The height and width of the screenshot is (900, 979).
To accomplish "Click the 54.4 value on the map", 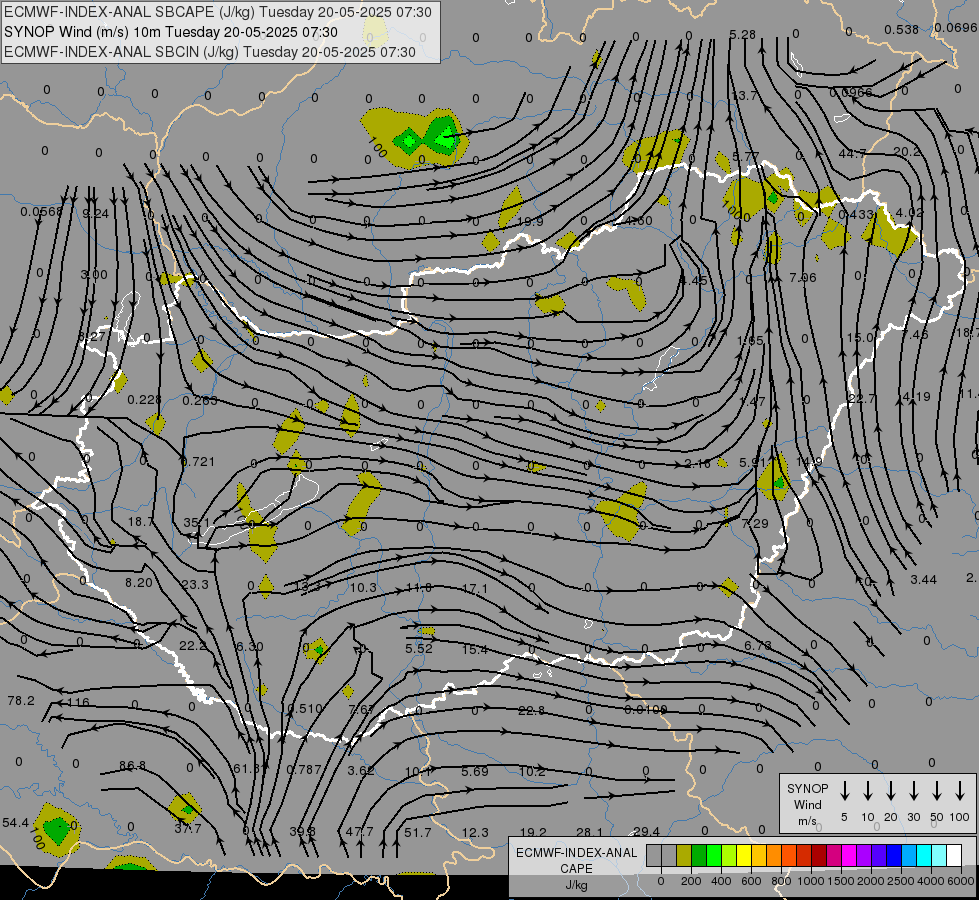I will pyautogui.click(x=15, y=823).
